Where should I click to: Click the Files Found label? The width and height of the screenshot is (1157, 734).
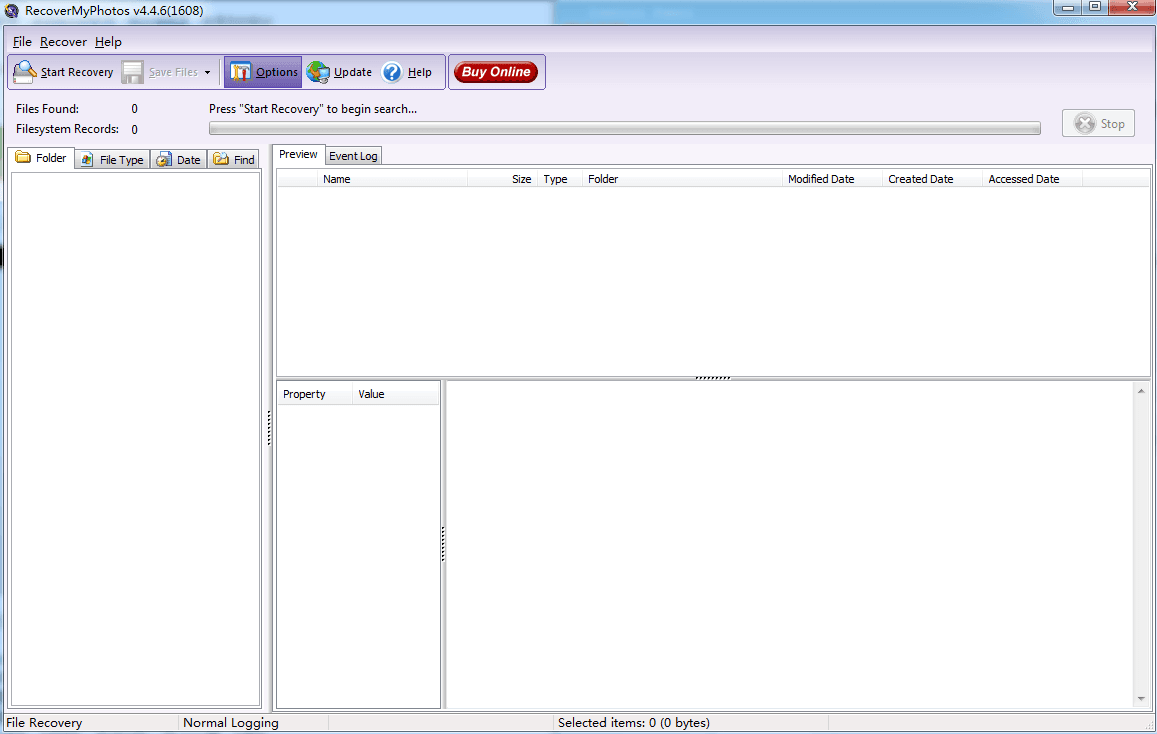coord(47,109)
